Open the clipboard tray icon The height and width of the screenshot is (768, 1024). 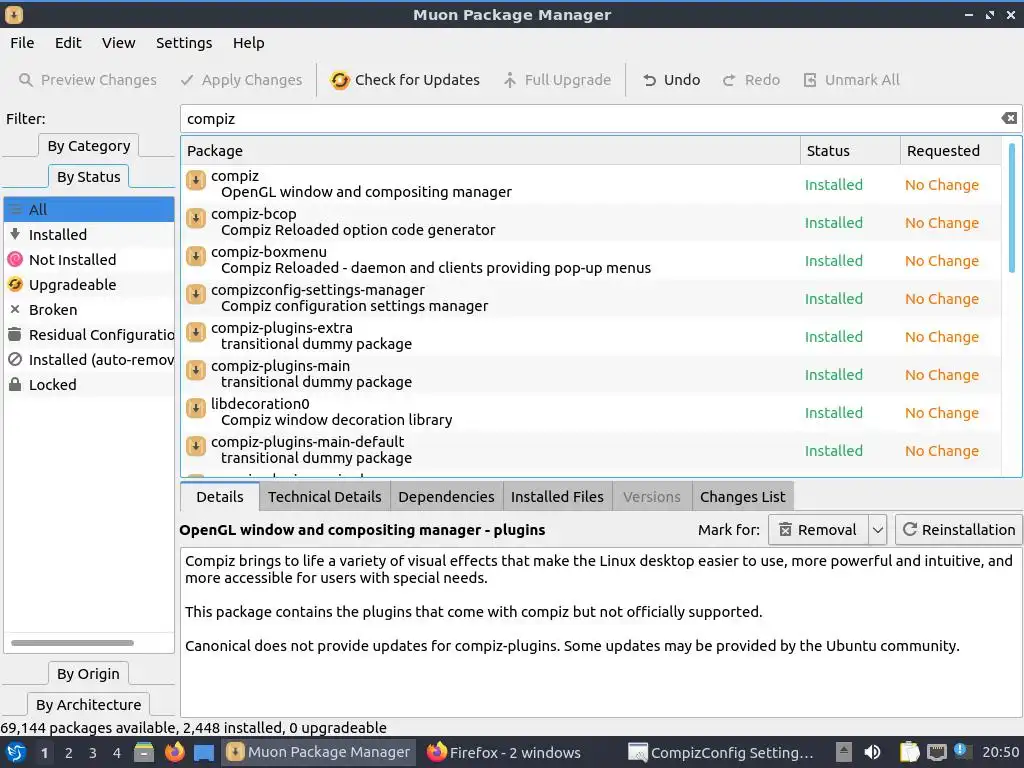(909, 752)
